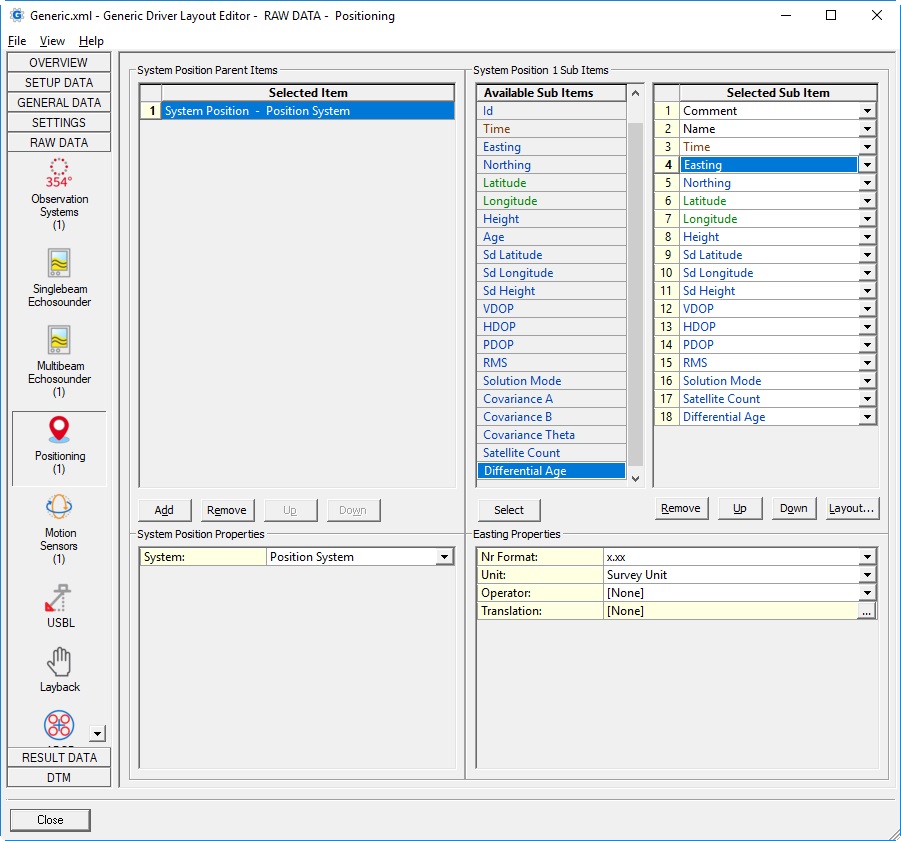Open the Multibeam Echosounder section
Screen dimensions: 901x841
pyautogui.click(x=59, y=341)
